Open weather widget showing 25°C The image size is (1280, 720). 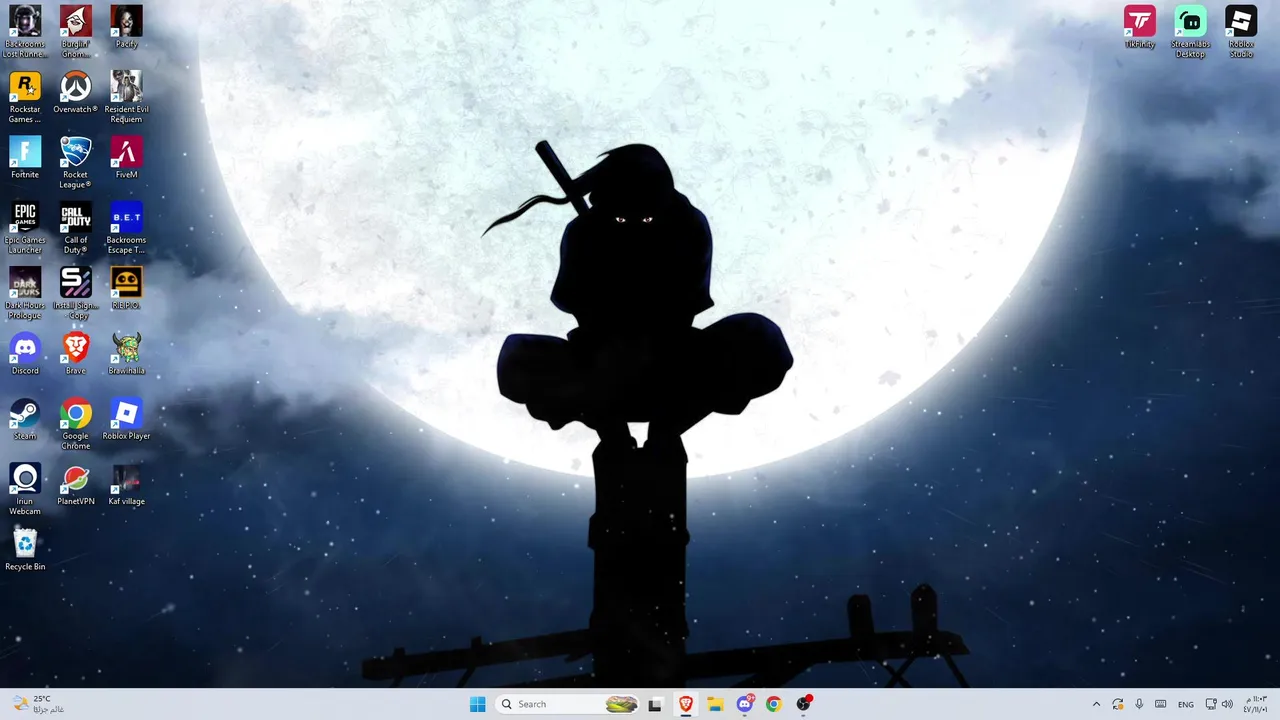(40, 704)
